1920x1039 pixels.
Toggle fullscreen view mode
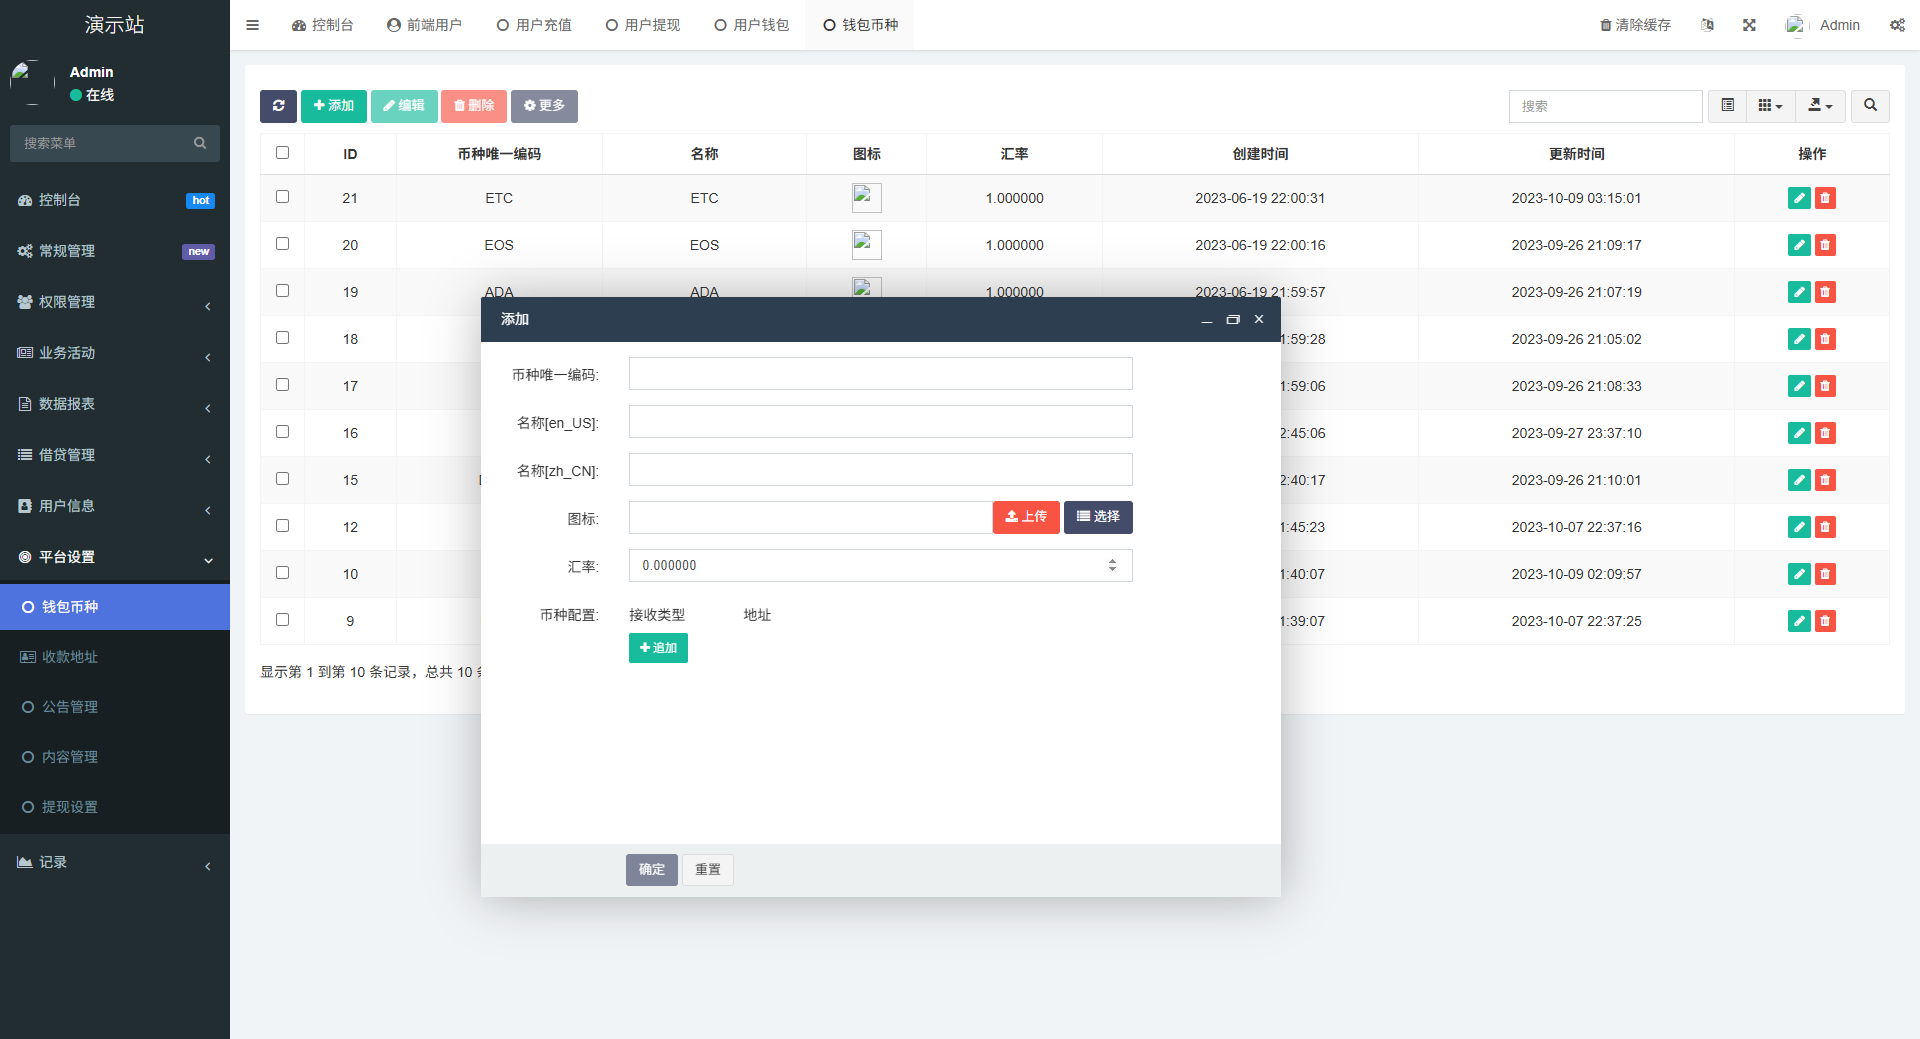(1748, 24)
